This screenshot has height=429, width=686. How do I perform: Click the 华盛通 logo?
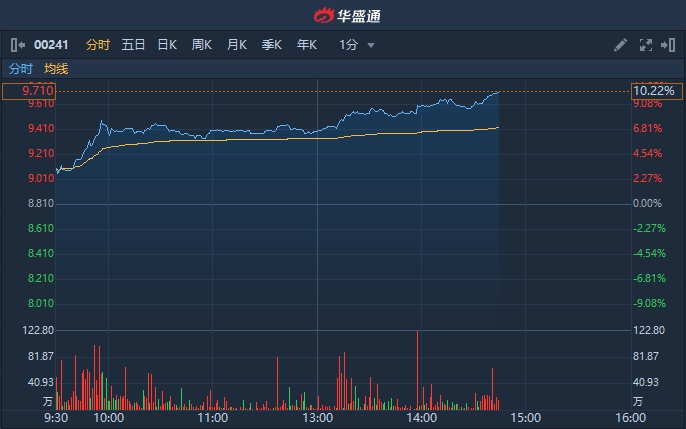pyautogui.click(x=343, y=15)
